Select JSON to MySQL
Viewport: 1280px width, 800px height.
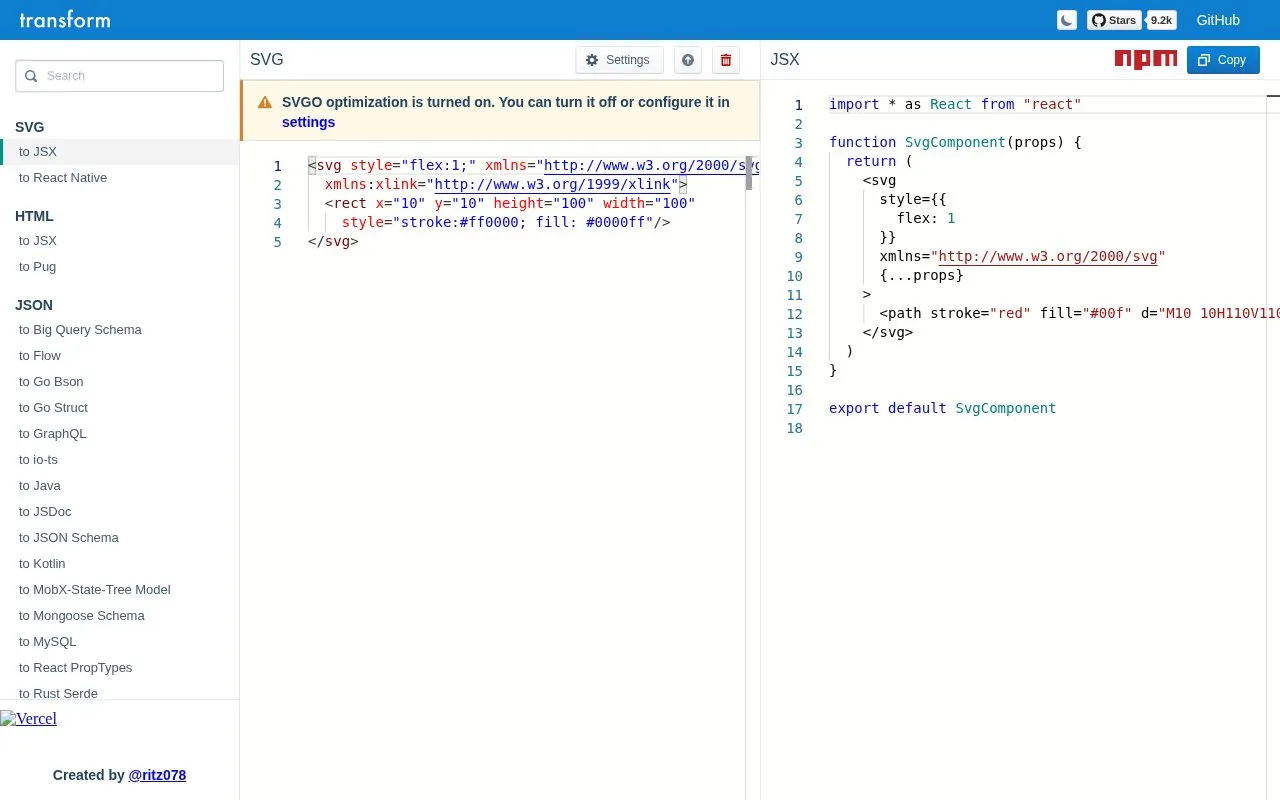pos(120,642)
